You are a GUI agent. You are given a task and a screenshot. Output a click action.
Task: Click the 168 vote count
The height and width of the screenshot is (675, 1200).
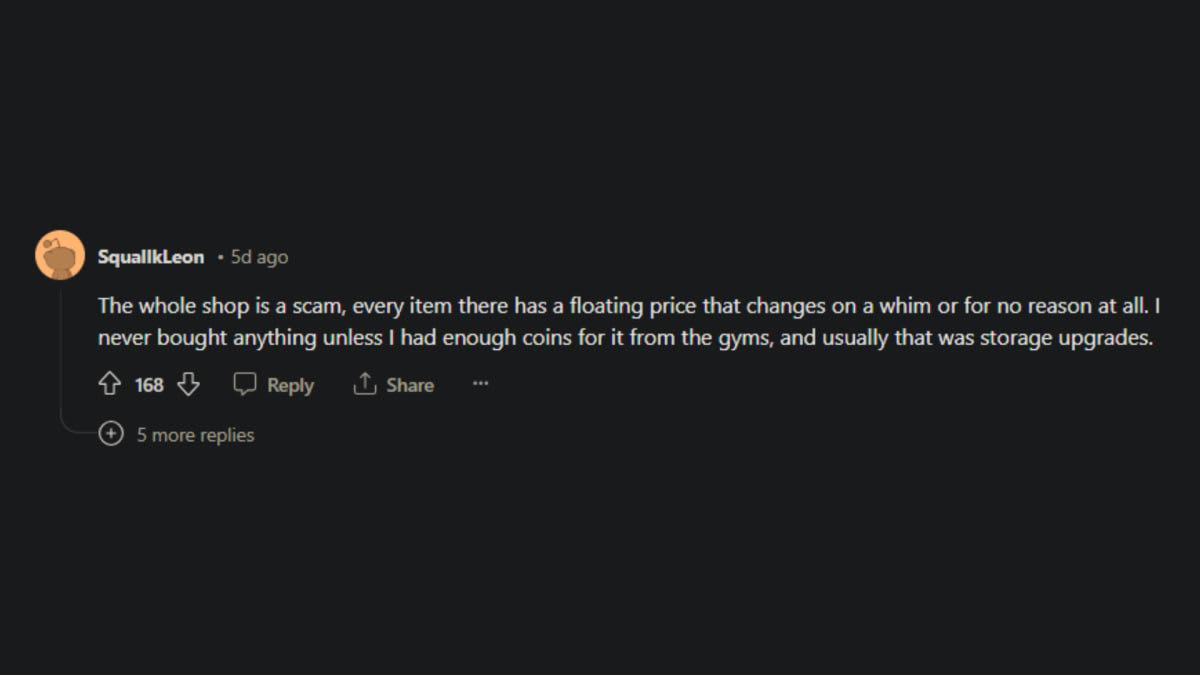coord(149,385)
